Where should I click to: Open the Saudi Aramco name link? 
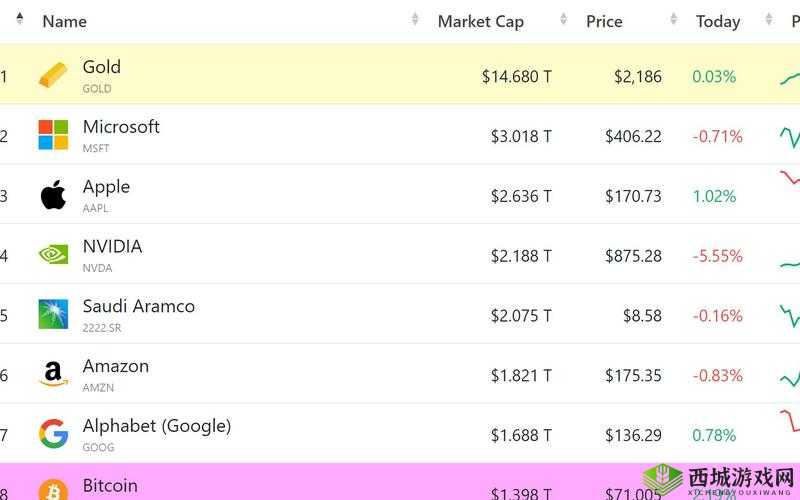138,306
